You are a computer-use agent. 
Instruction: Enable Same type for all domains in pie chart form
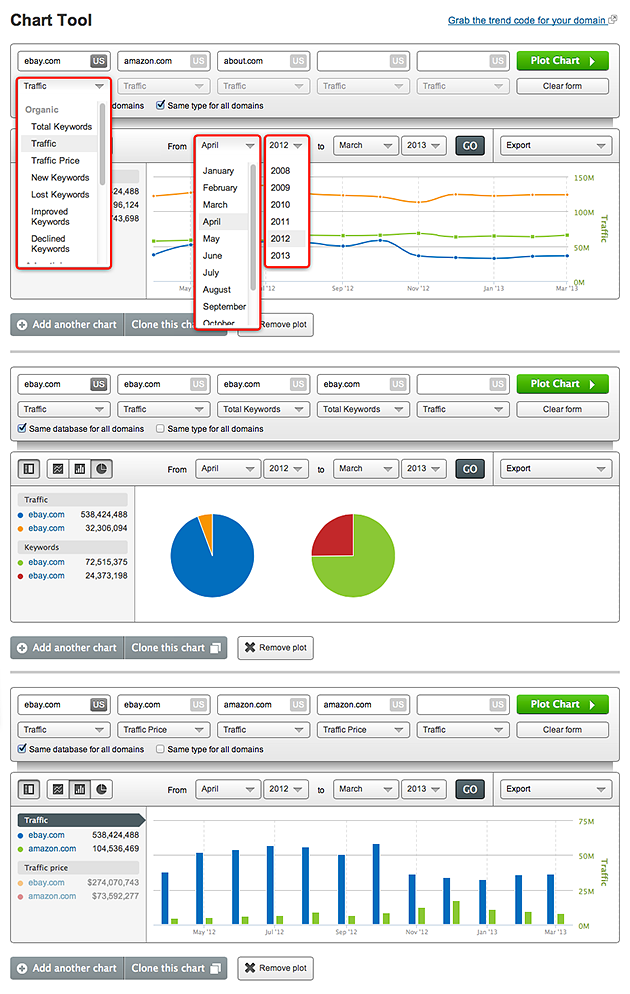(x=160, y=429)
